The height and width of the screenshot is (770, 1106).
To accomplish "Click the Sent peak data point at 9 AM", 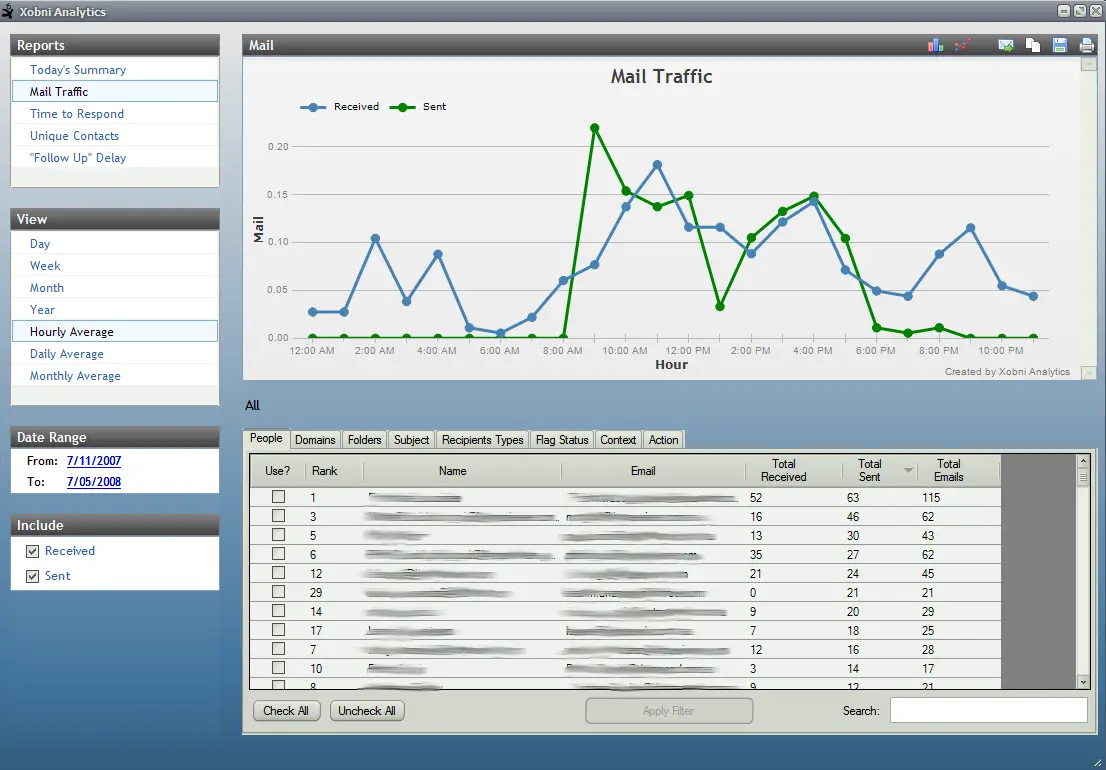I will 595,128.
